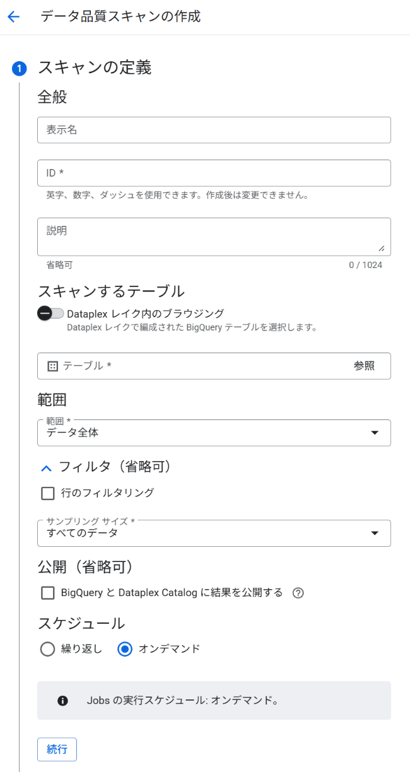
Task: Click the help icon beside publish results
Action: [298, 593]
